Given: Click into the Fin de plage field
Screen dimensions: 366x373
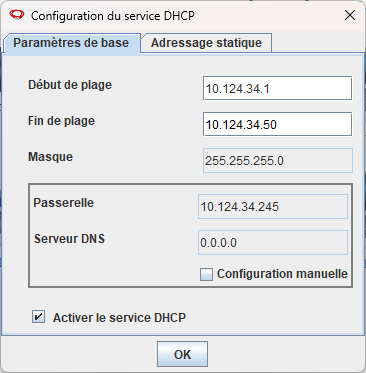Looking at the screenshot, I should click(277, 124).
